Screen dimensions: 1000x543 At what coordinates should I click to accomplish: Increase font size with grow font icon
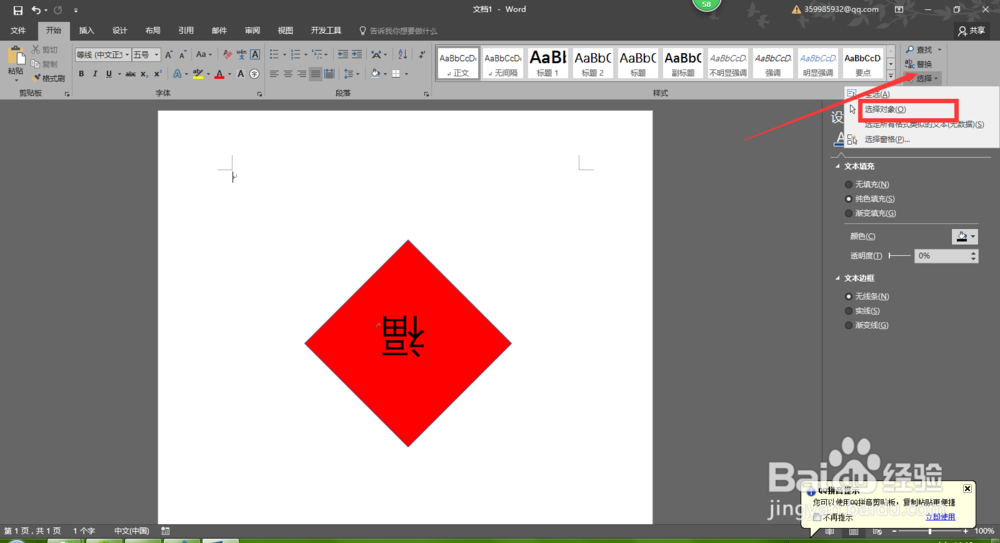[x=169, y=55]
